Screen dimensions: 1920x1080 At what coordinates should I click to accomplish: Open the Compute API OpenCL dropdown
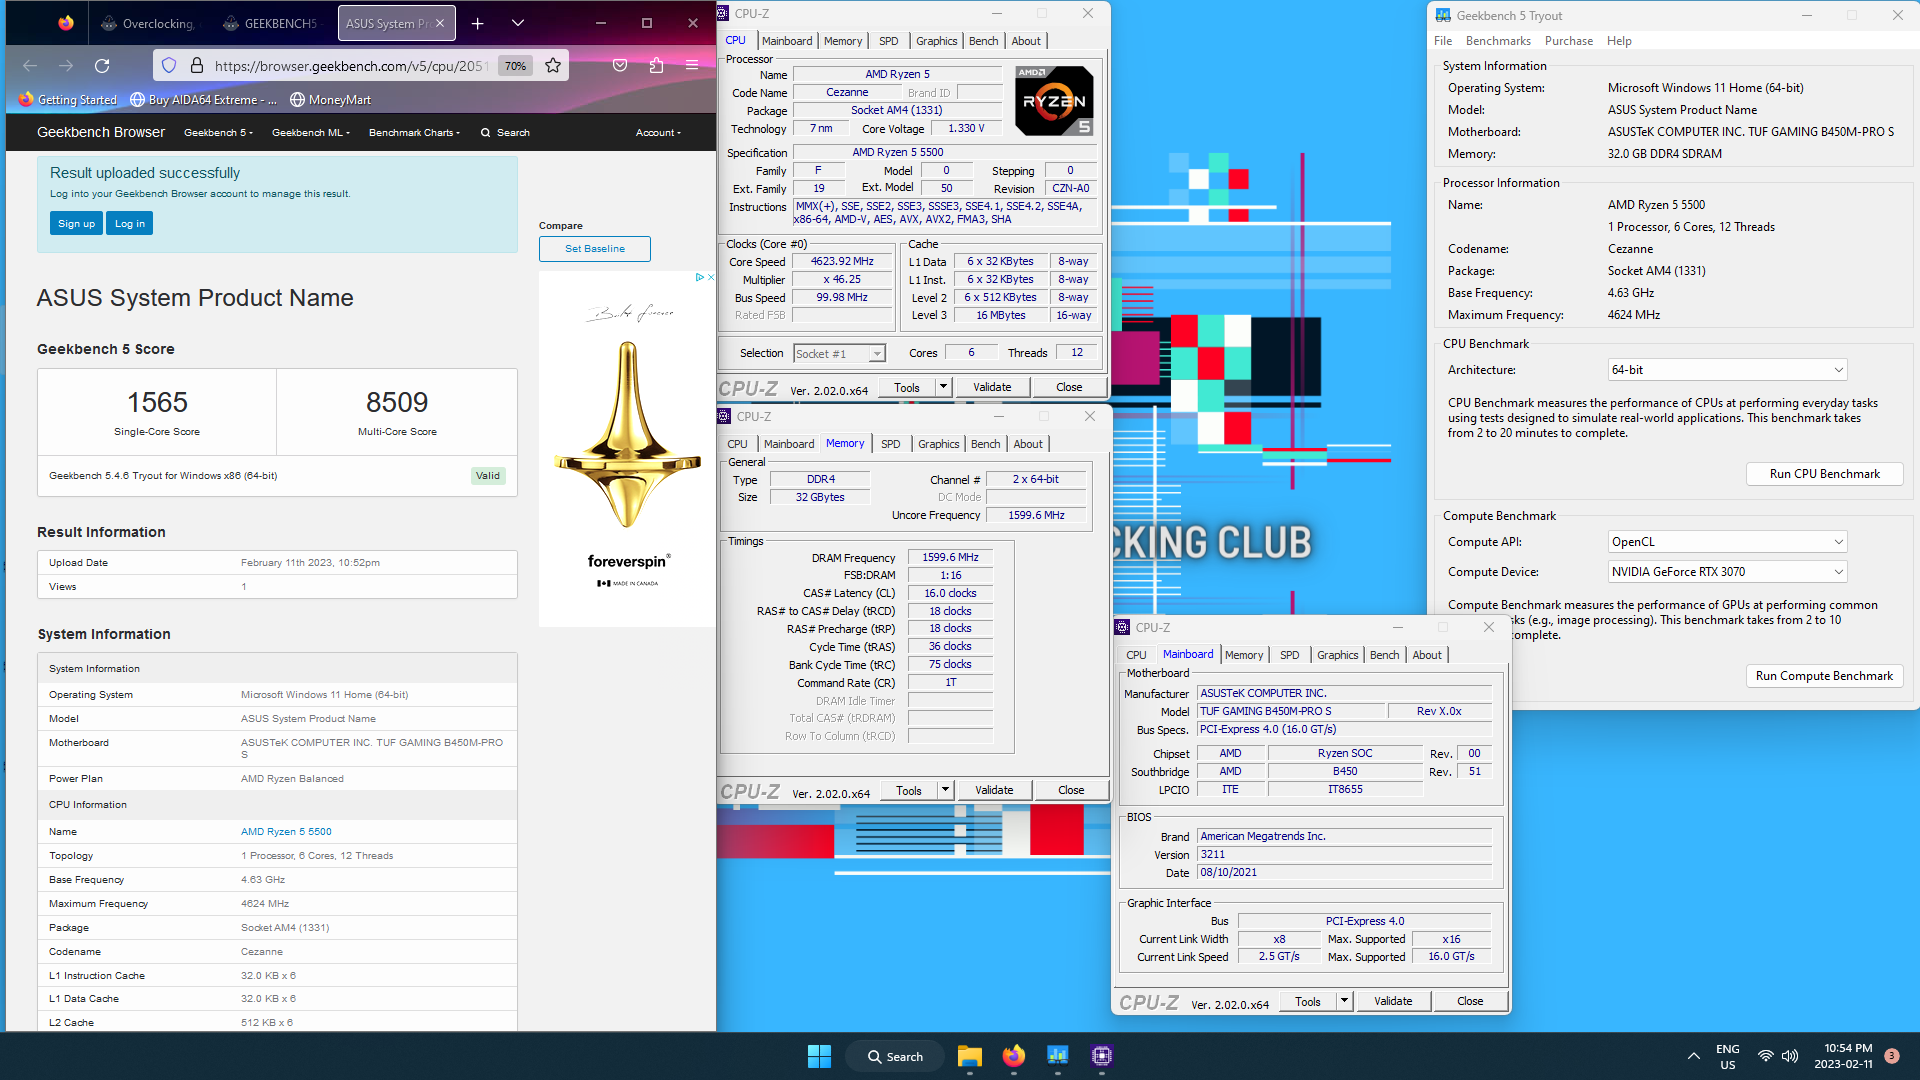1727,542
